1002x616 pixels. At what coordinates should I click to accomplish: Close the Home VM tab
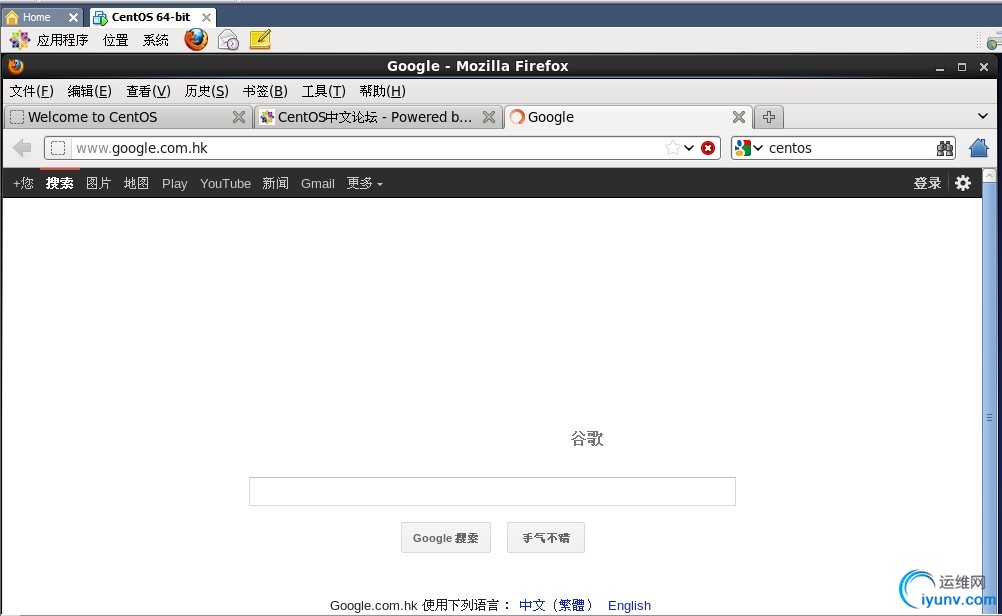click(x=73, y=17)
